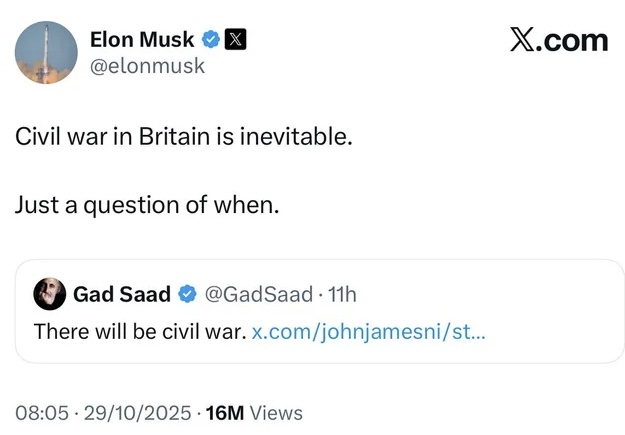This screenshot has height=435, width=625.
Task: Follow the x.com/johnjamesni link
Action: (x=369, y=330)
